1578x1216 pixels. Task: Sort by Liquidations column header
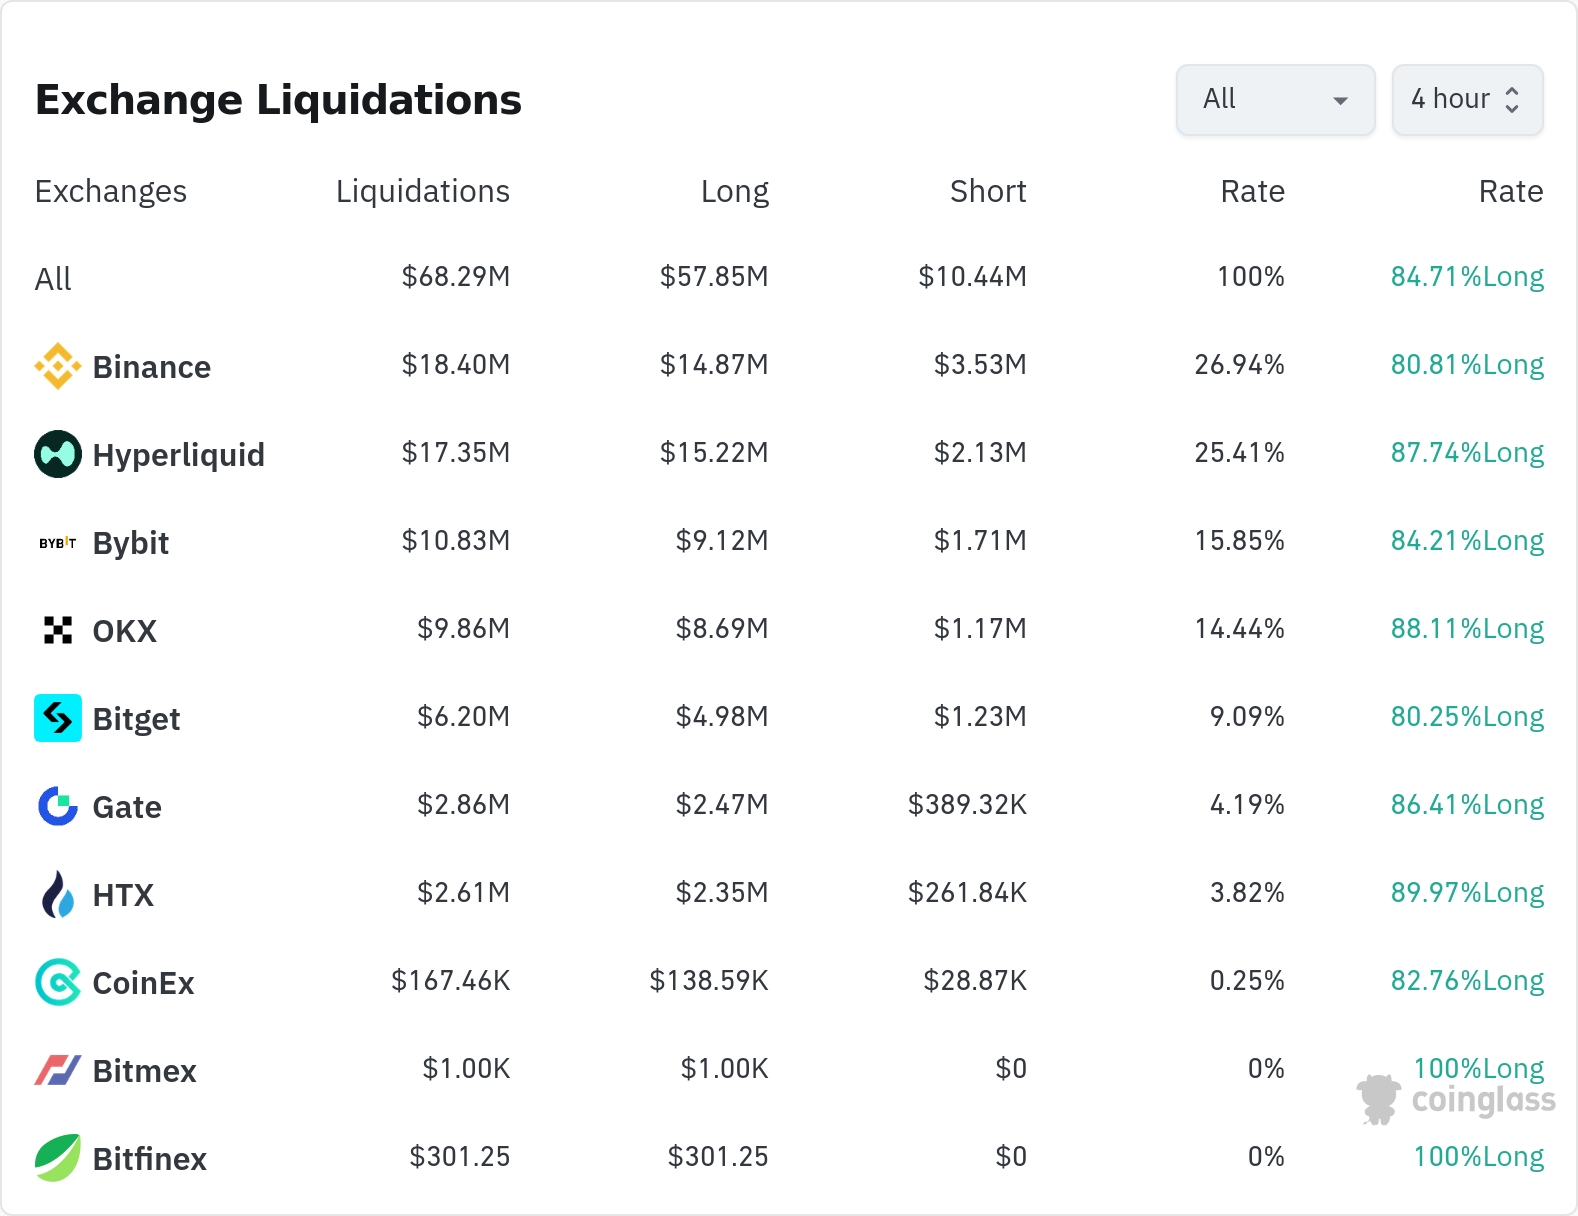pos(422,191)
